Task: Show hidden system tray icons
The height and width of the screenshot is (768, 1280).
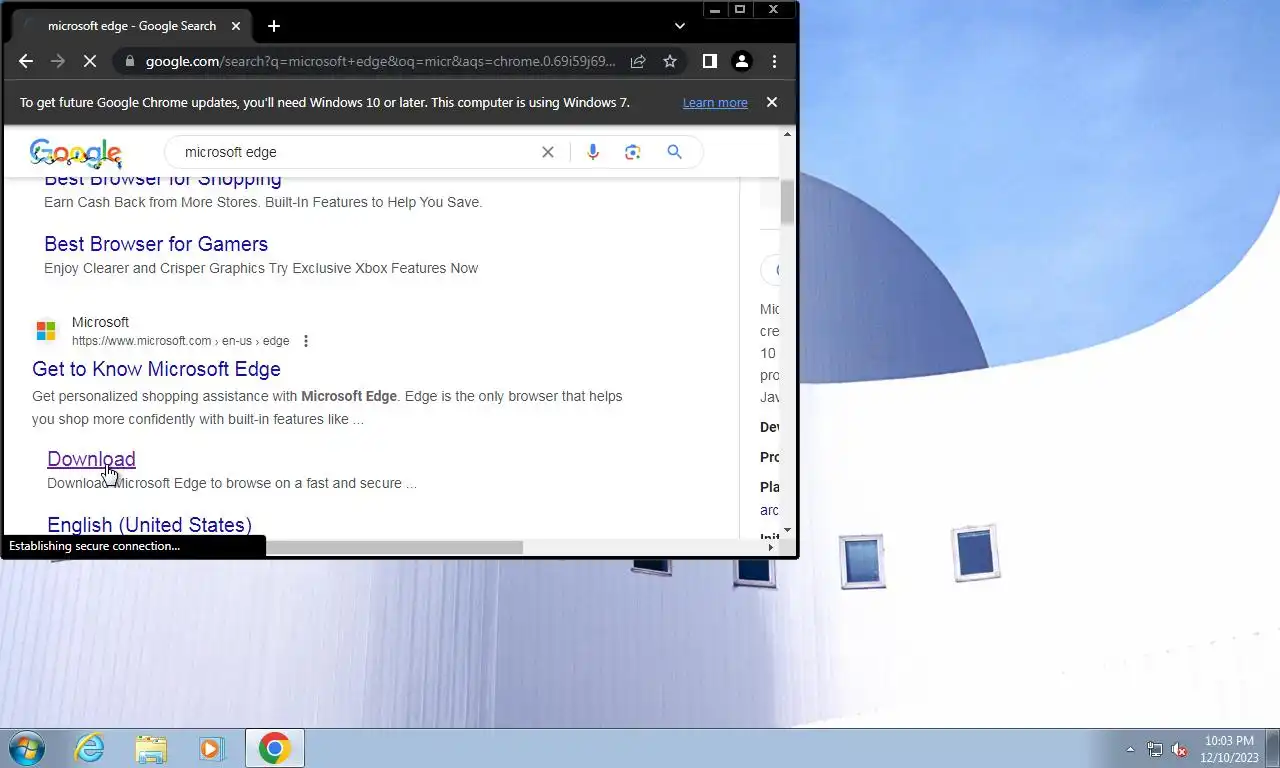Action: pyautogui.click(x=1131, y=749)
